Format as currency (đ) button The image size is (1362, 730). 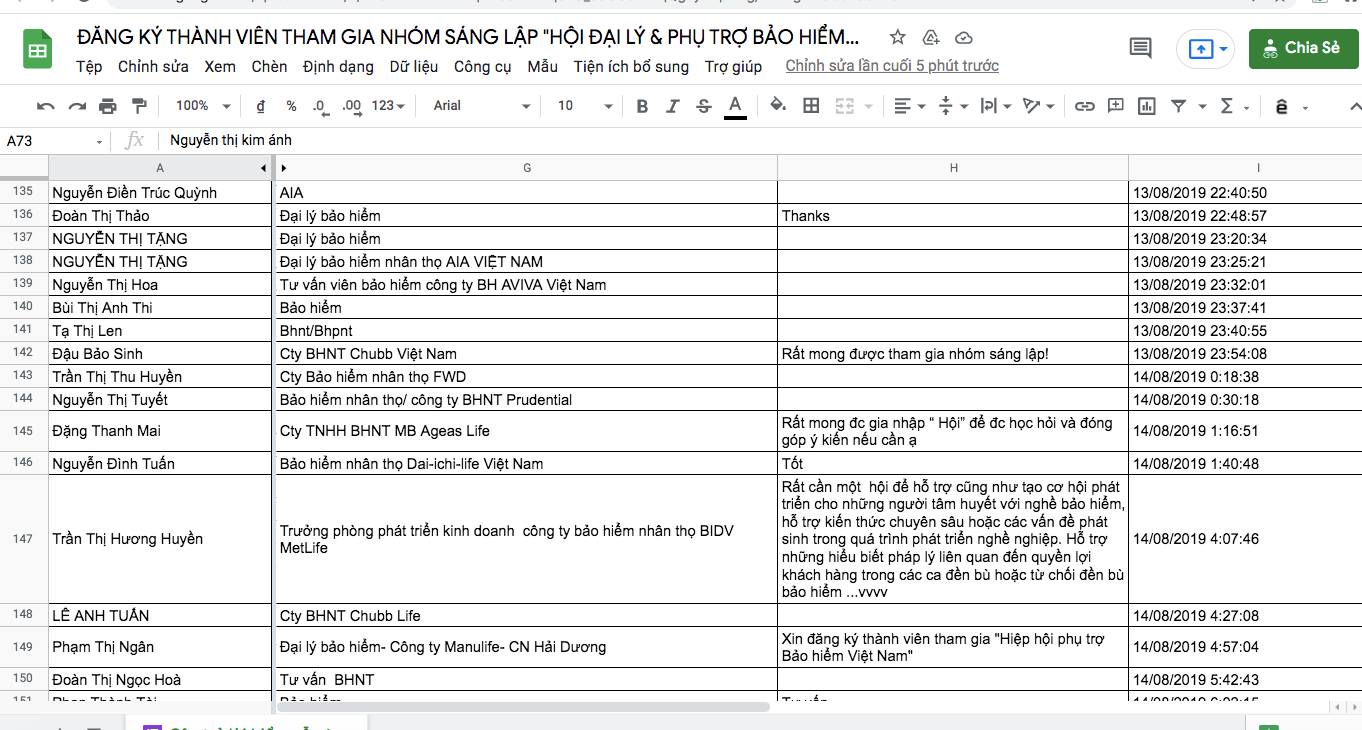(261, 106)
